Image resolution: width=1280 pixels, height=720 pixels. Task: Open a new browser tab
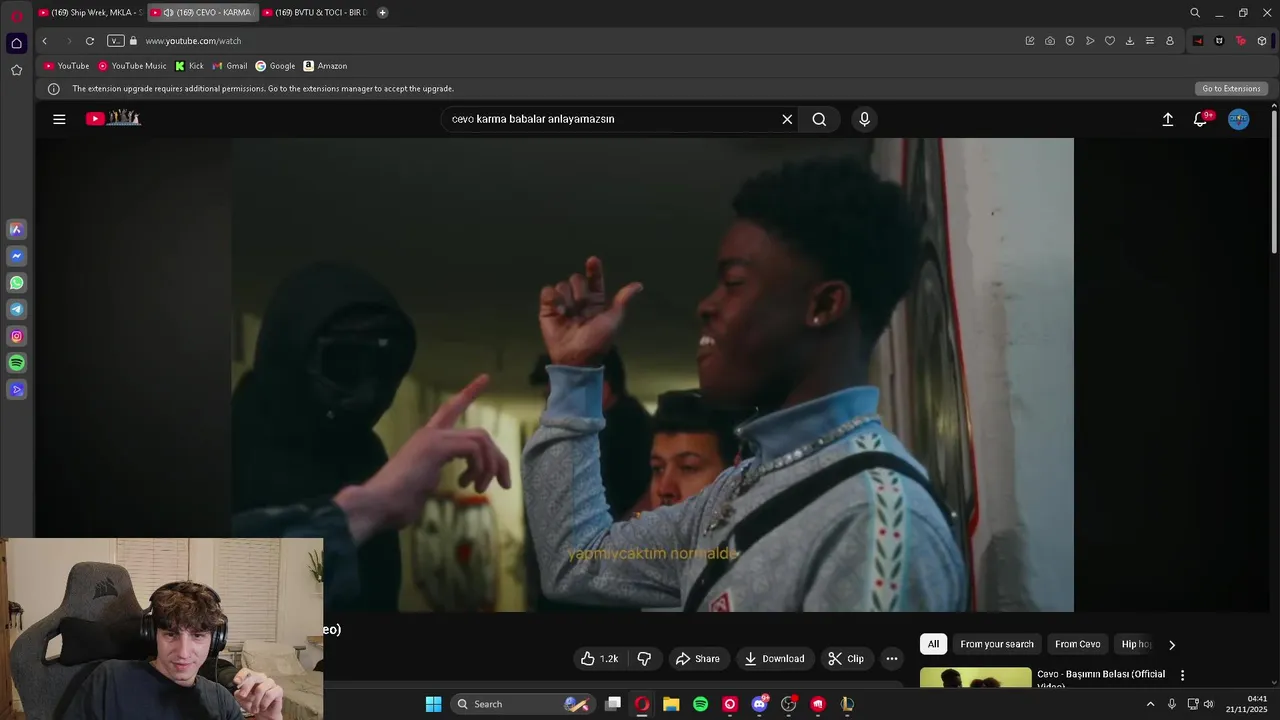click(382, 13)
